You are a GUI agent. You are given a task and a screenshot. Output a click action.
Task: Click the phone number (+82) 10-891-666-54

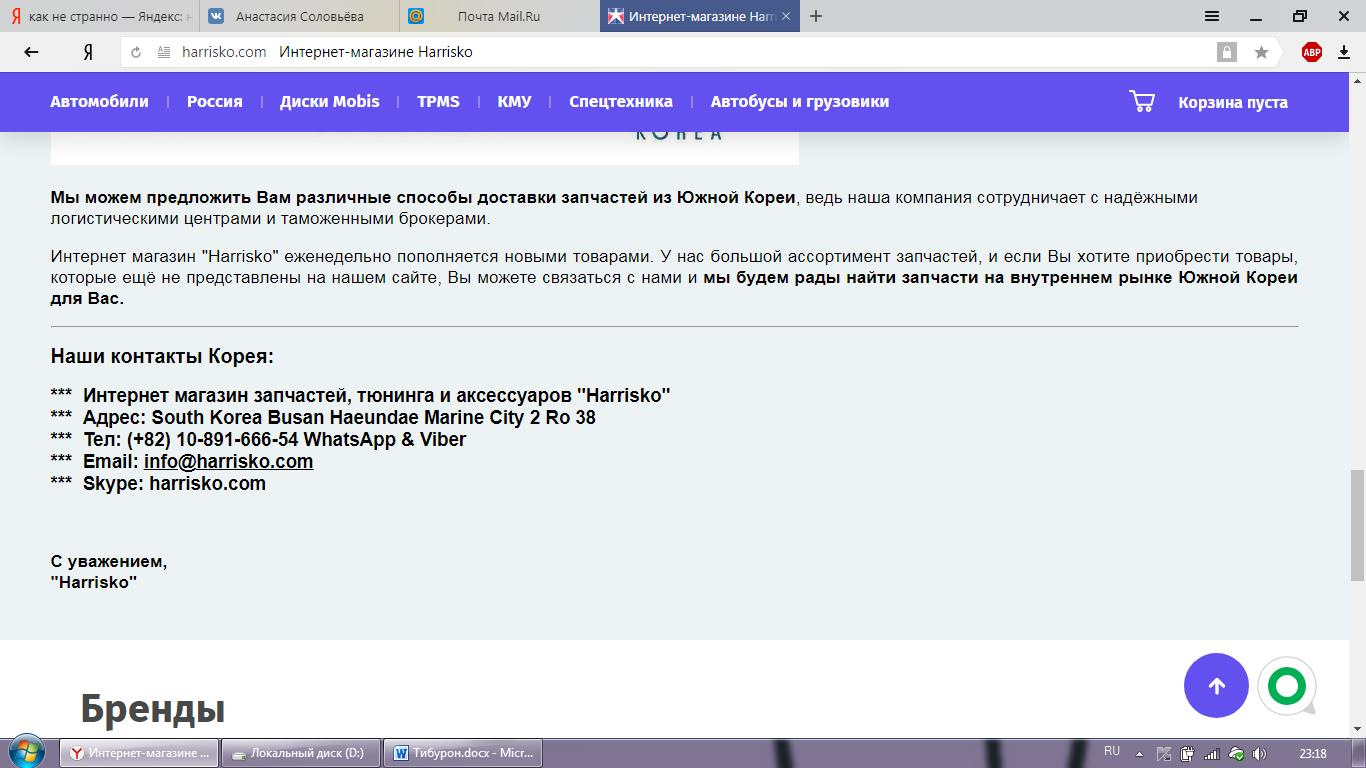coord(212,439)
